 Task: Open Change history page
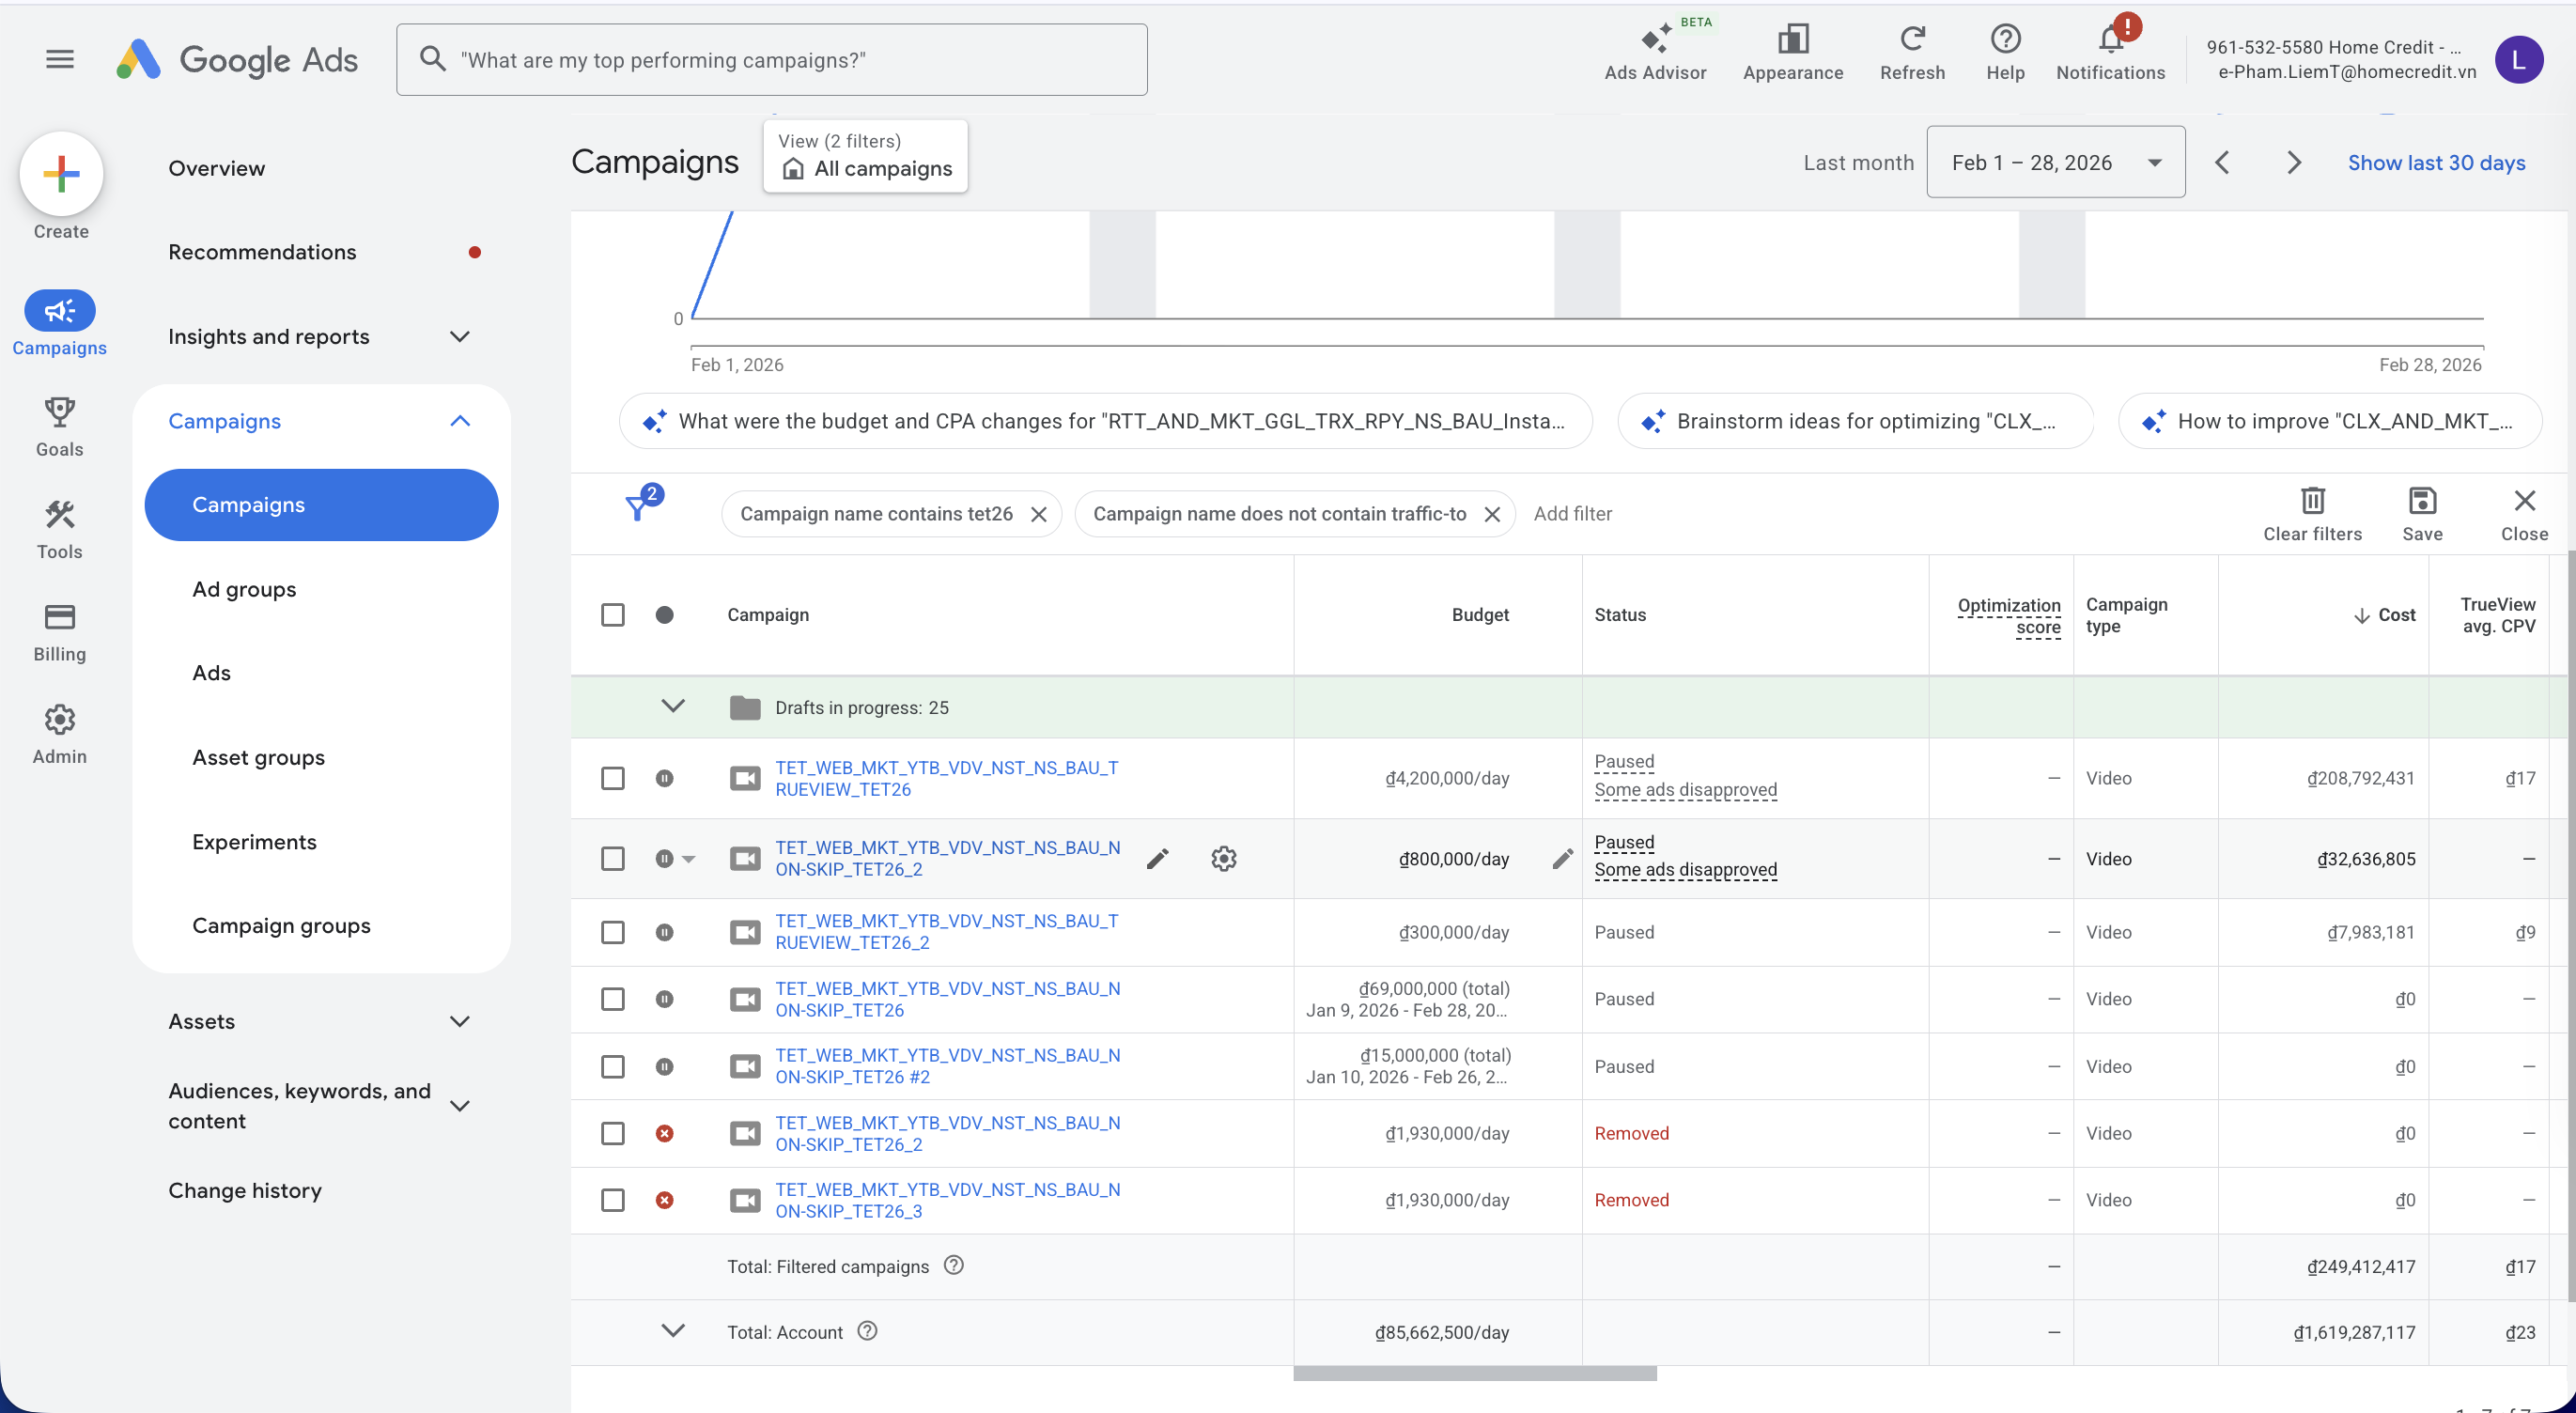pyautogui.click(x=245, y=1191)
